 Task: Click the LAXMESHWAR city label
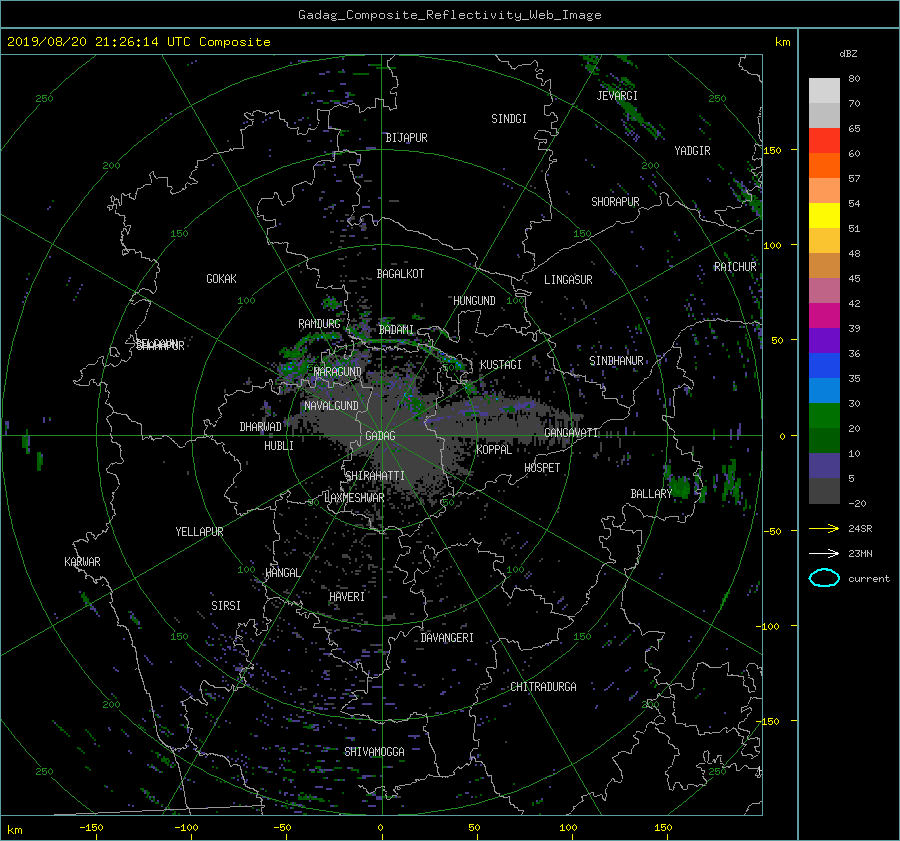354,498
